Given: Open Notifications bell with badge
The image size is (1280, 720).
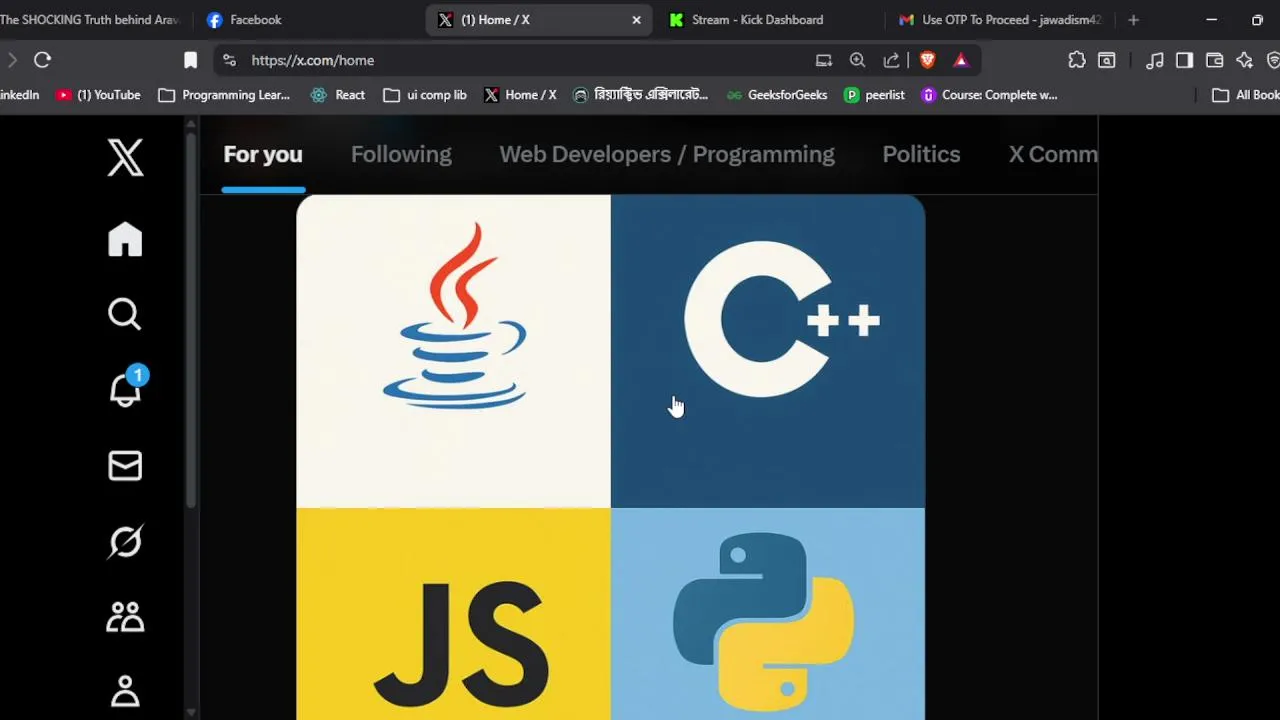Looking at the screenshot, I should coord(126,388).
